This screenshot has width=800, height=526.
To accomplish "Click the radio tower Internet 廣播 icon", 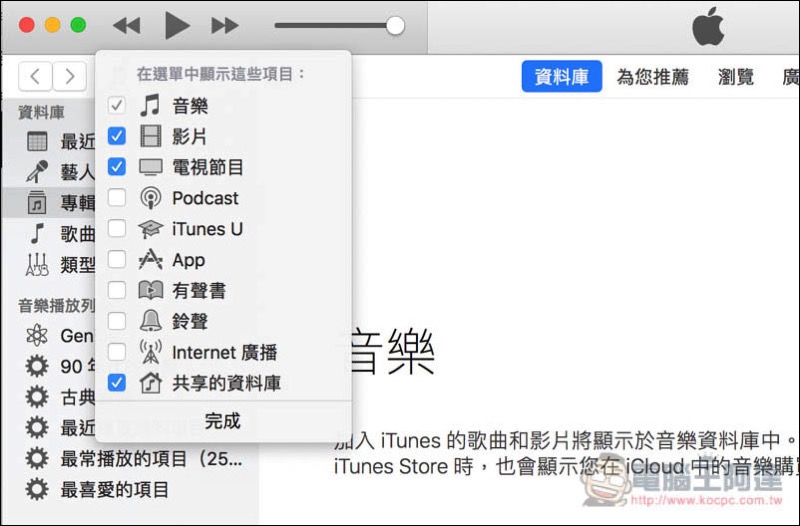I will tap(151, 352).
